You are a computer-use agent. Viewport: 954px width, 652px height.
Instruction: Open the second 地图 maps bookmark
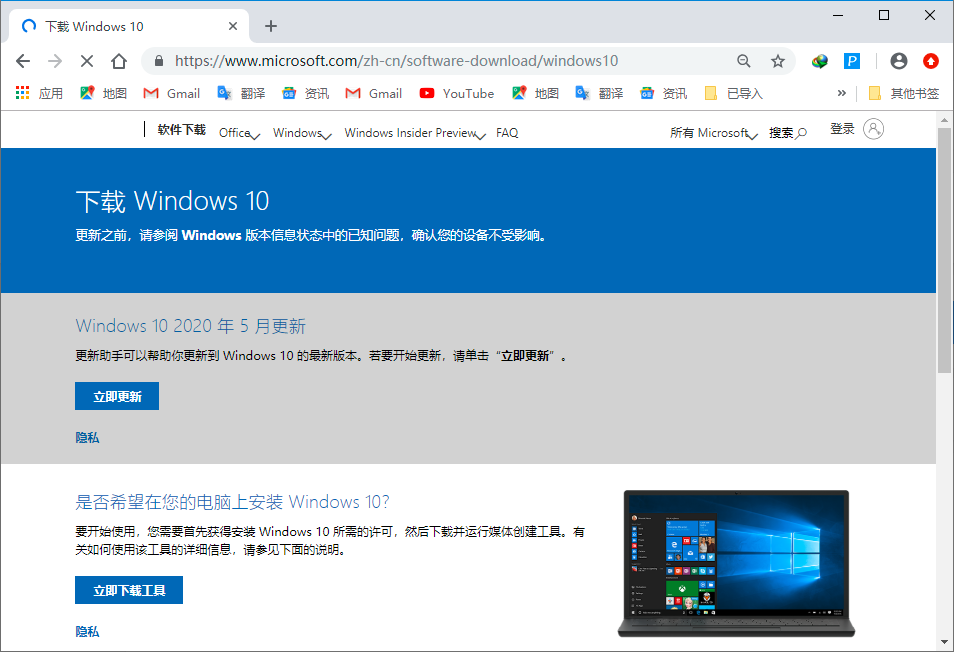click(535, 93)
